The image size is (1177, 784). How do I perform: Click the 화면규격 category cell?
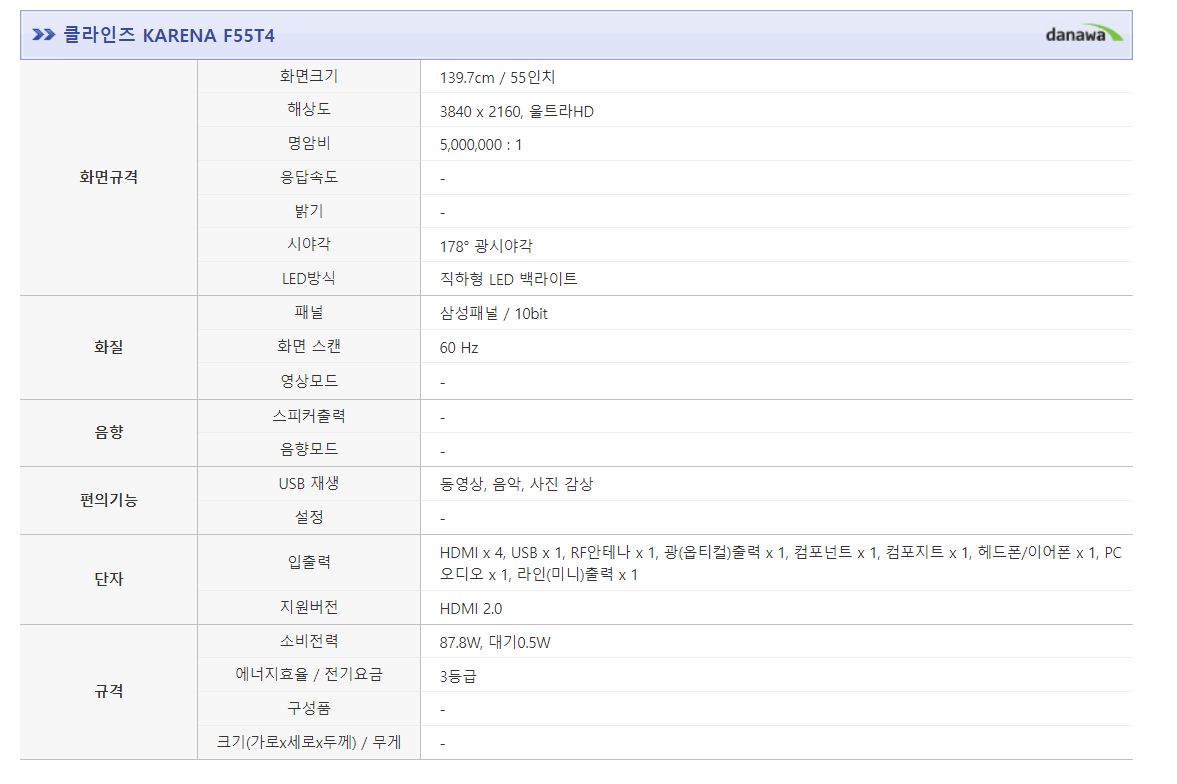click(x=109, y=177)
